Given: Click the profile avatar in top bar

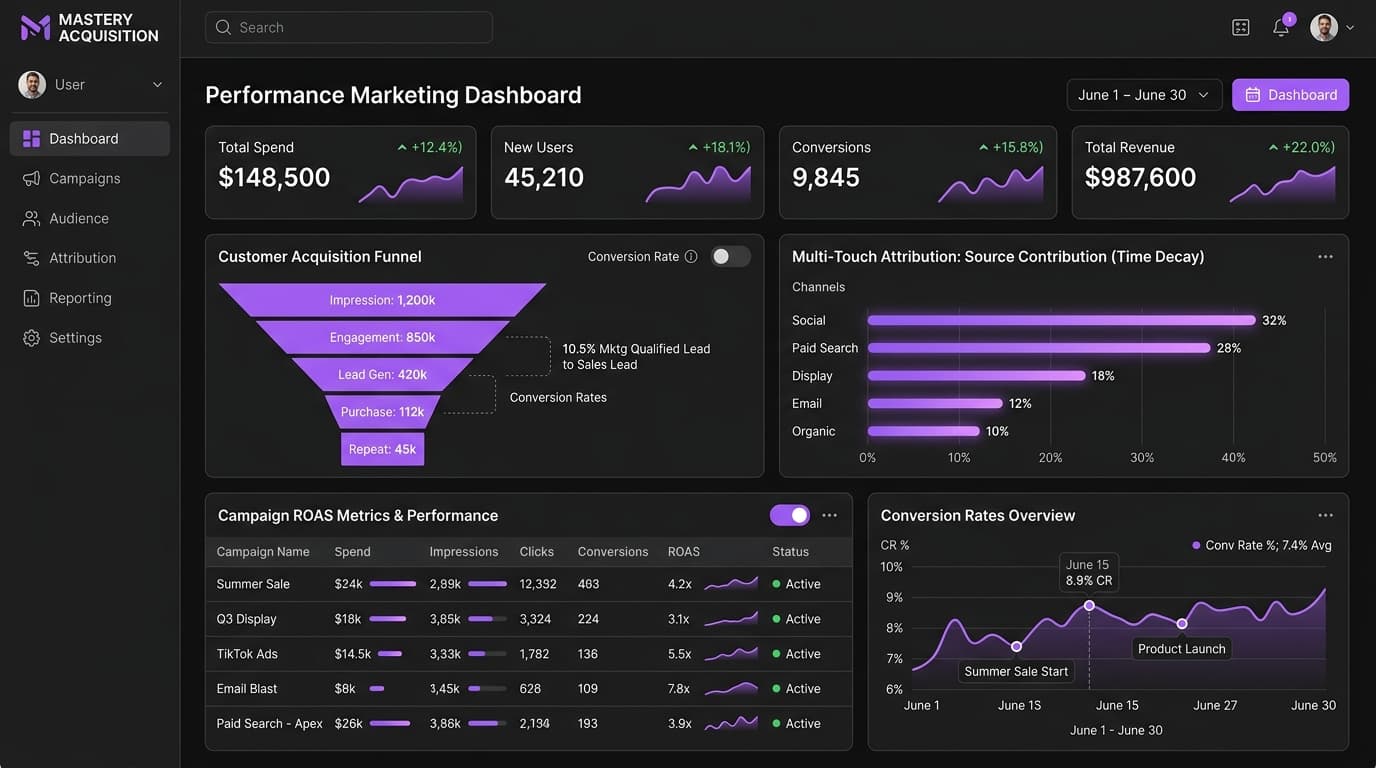Looking at the screenshot, I should [1324, 27].
